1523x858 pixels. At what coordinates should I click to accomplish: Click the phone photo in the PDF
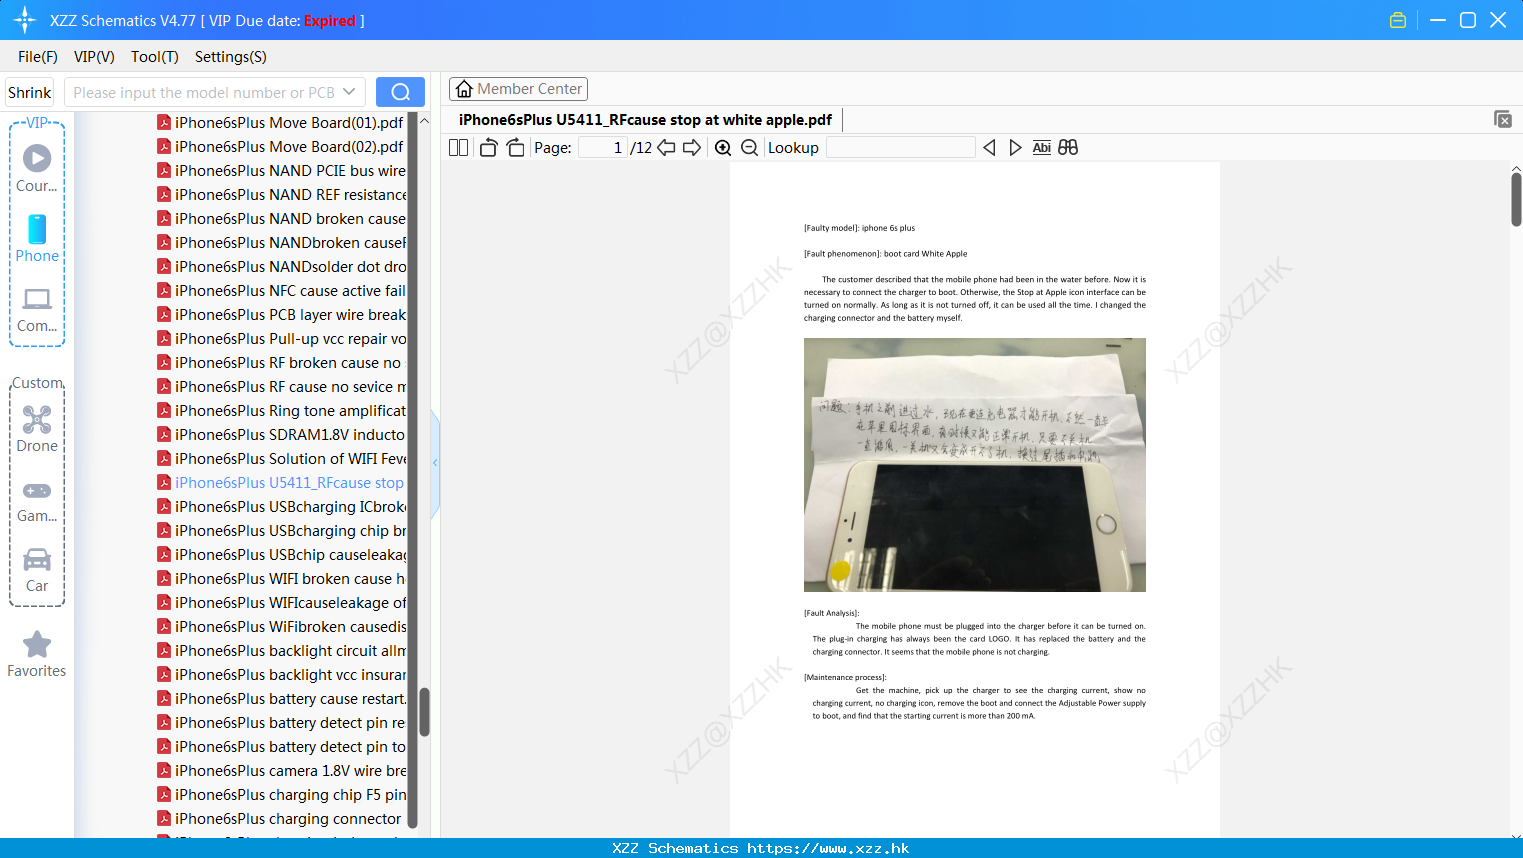pyautogui.click(x=975, y=465)
